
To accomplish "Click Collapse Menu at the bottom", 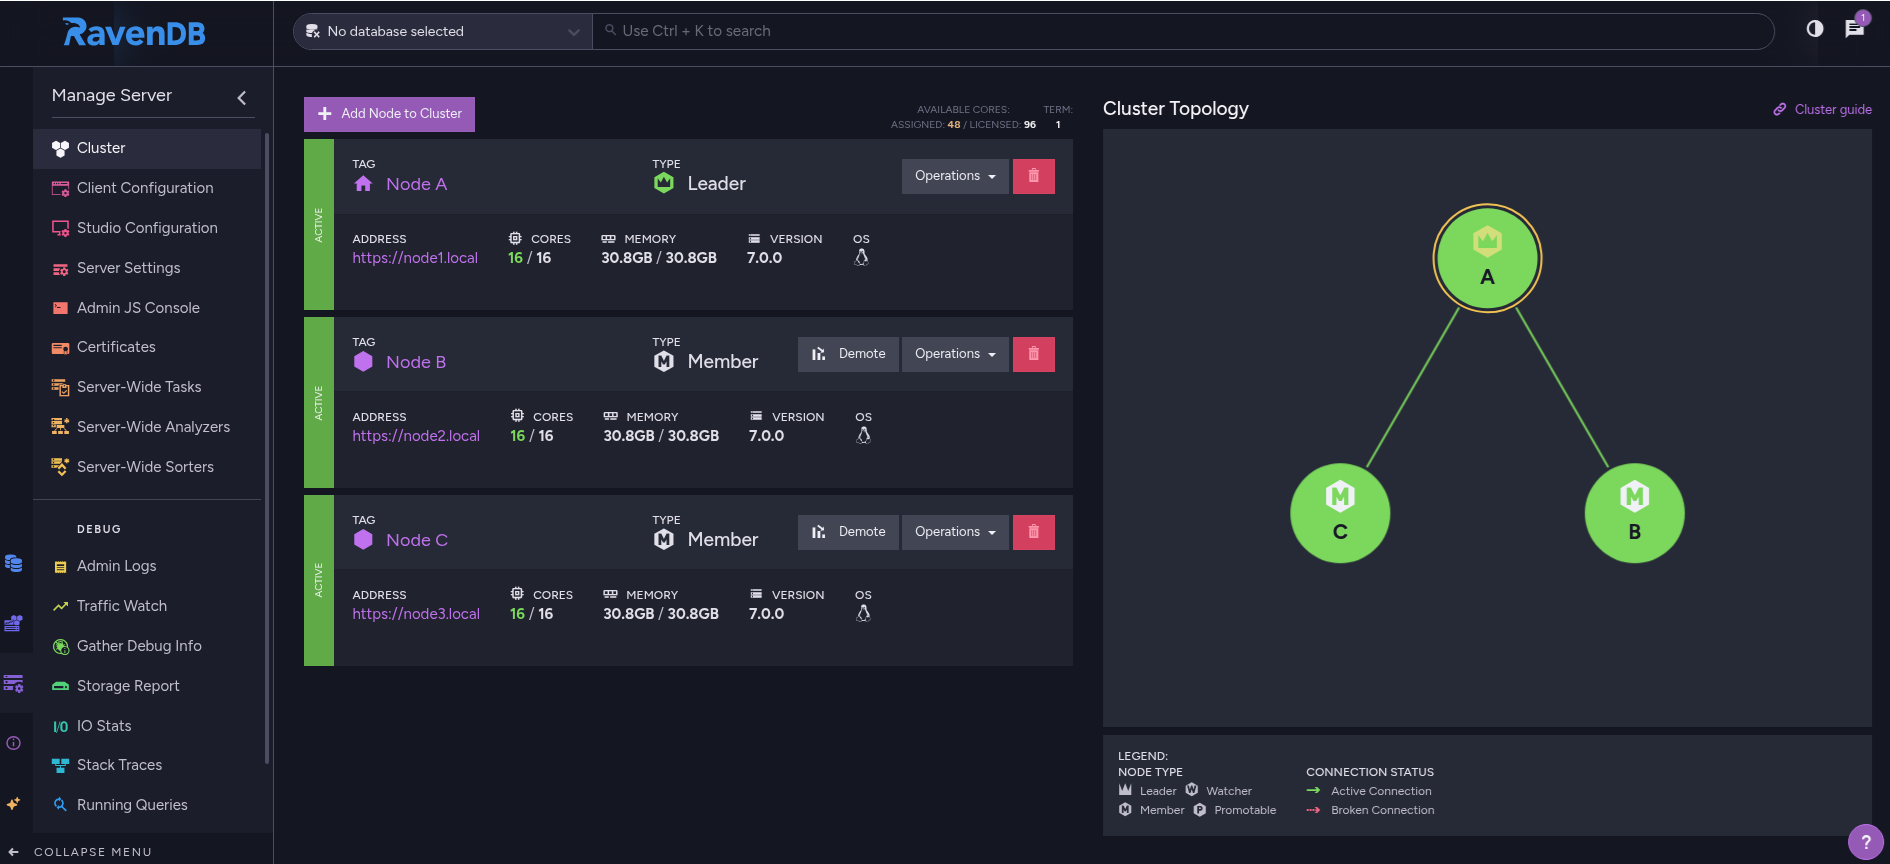I will pyautogui.click(x=80, y=852).
